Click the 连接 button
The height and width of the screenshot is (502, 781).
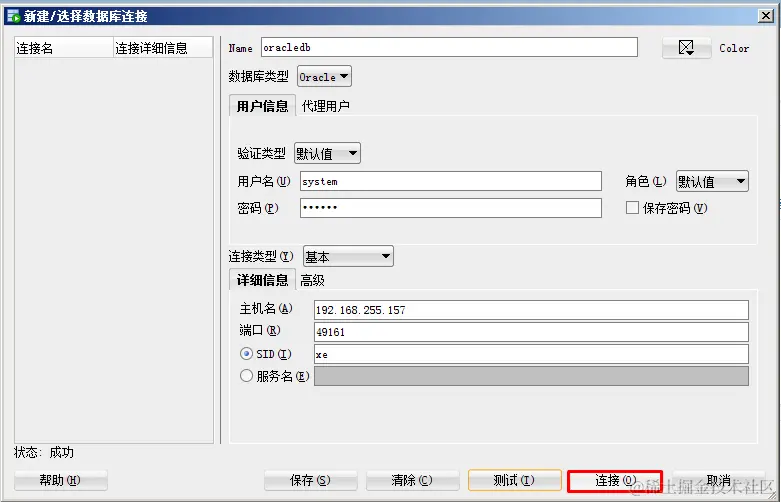point(615,481)
